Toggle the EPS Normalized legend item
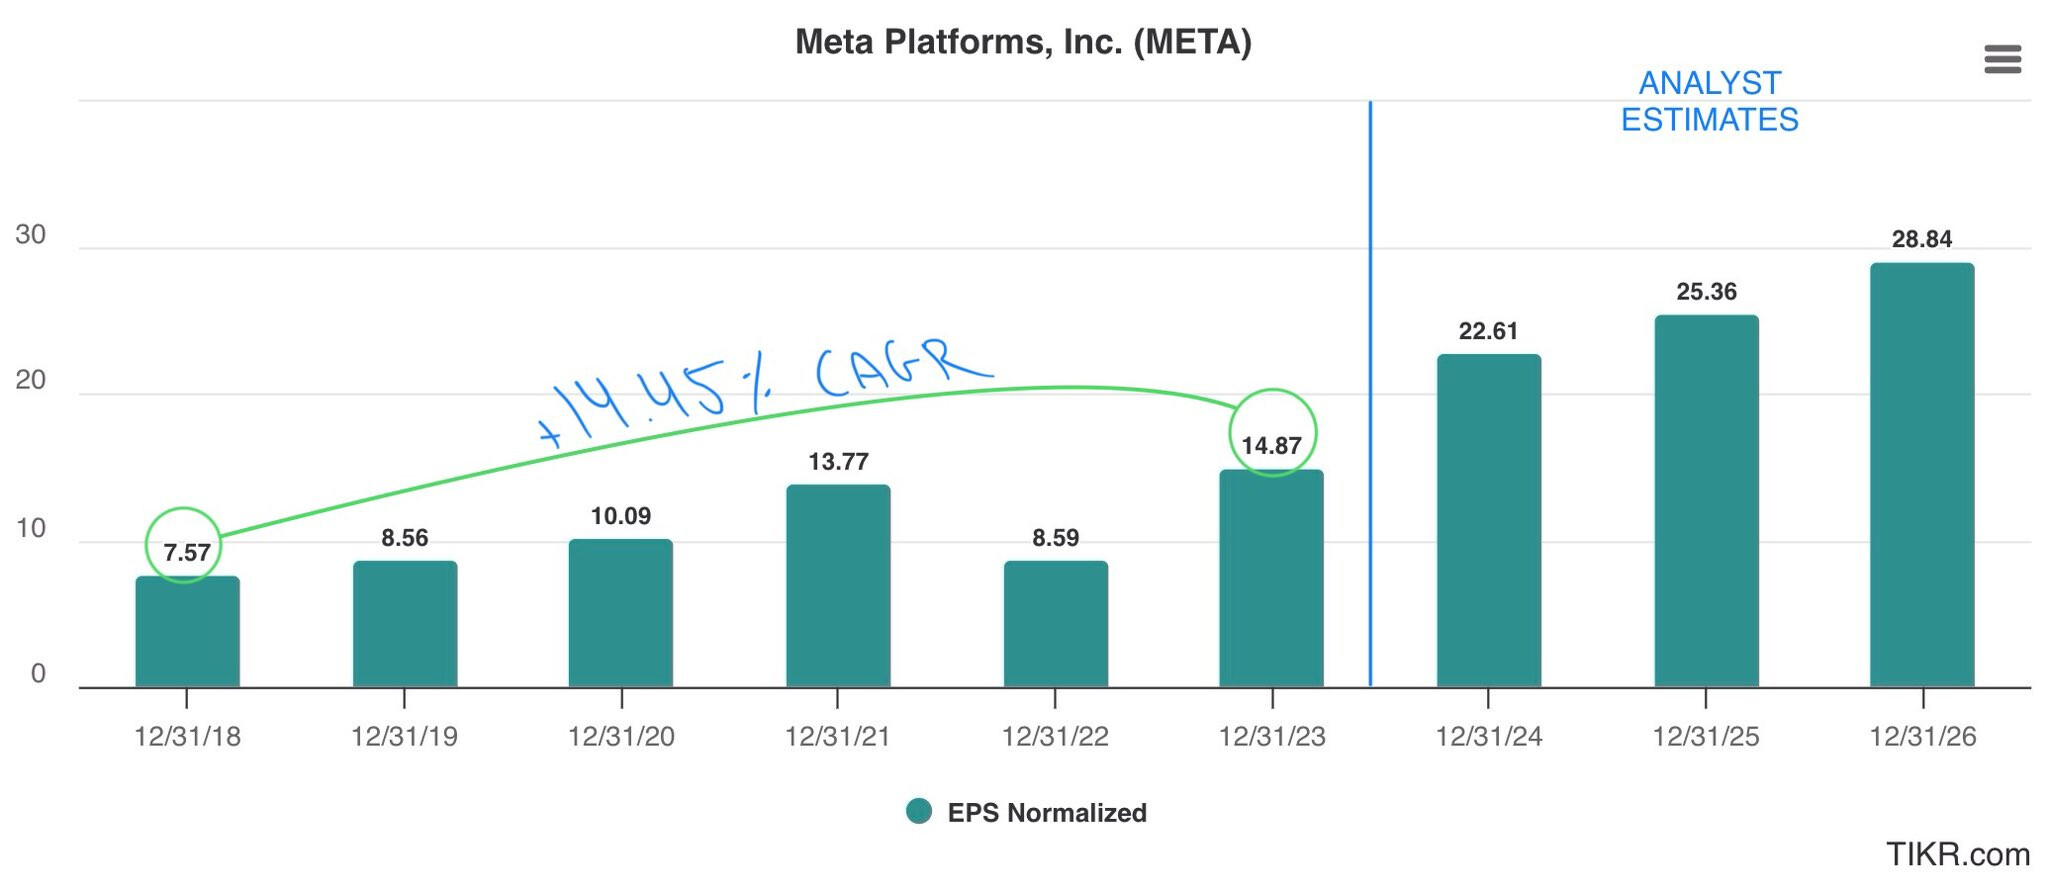 click(x=1046, y=813)
